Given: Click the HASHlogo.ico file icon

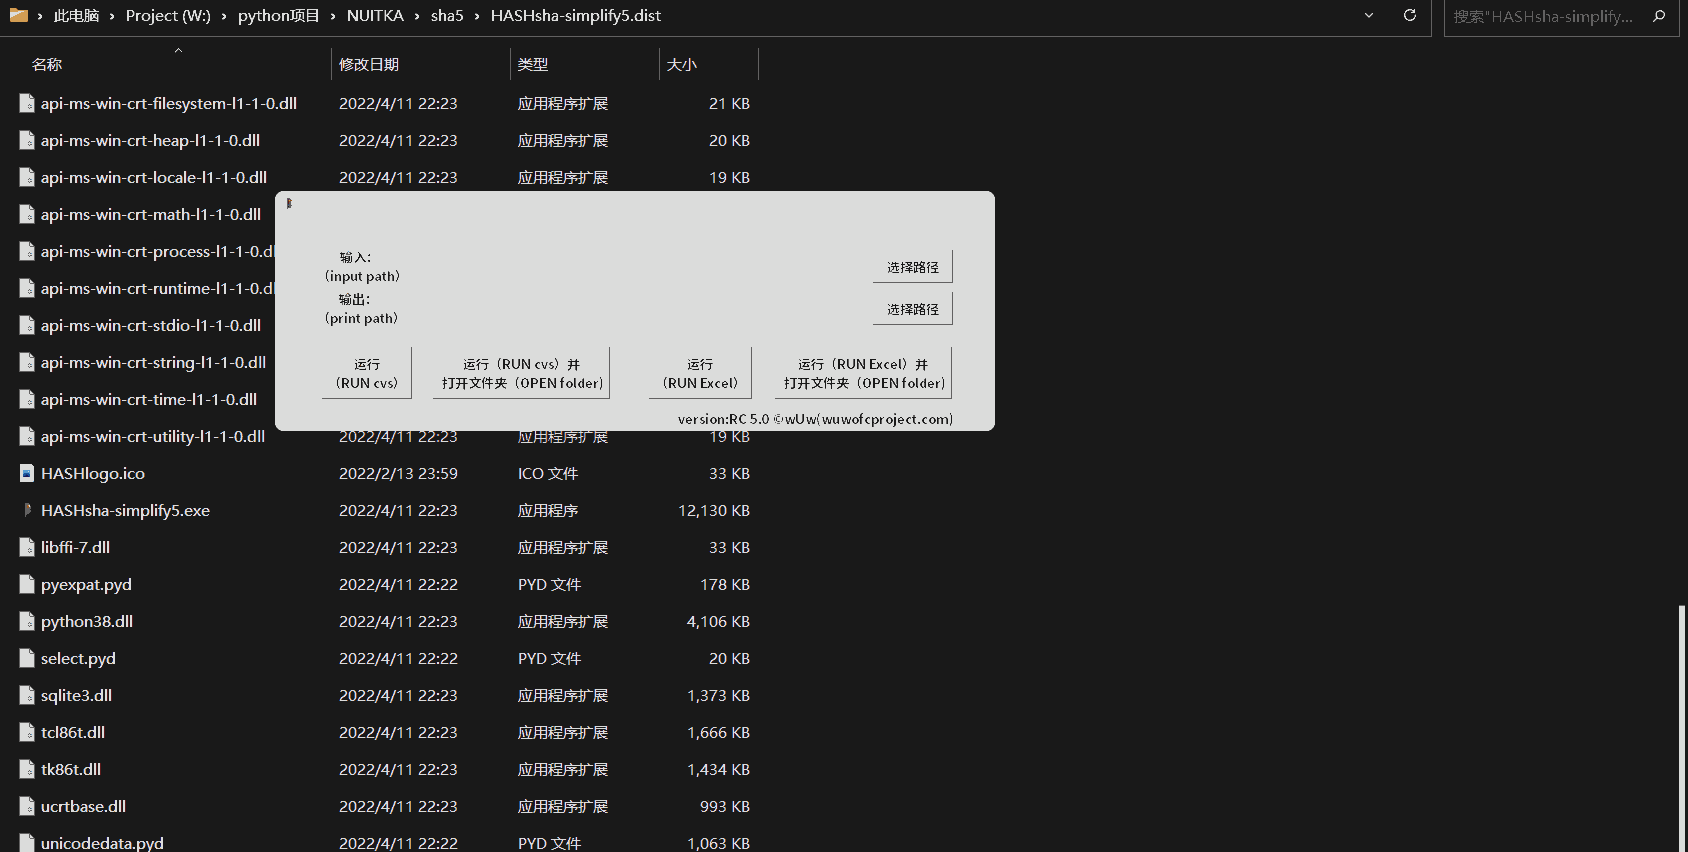Looking at the screenshot, I should pos(27,473).
